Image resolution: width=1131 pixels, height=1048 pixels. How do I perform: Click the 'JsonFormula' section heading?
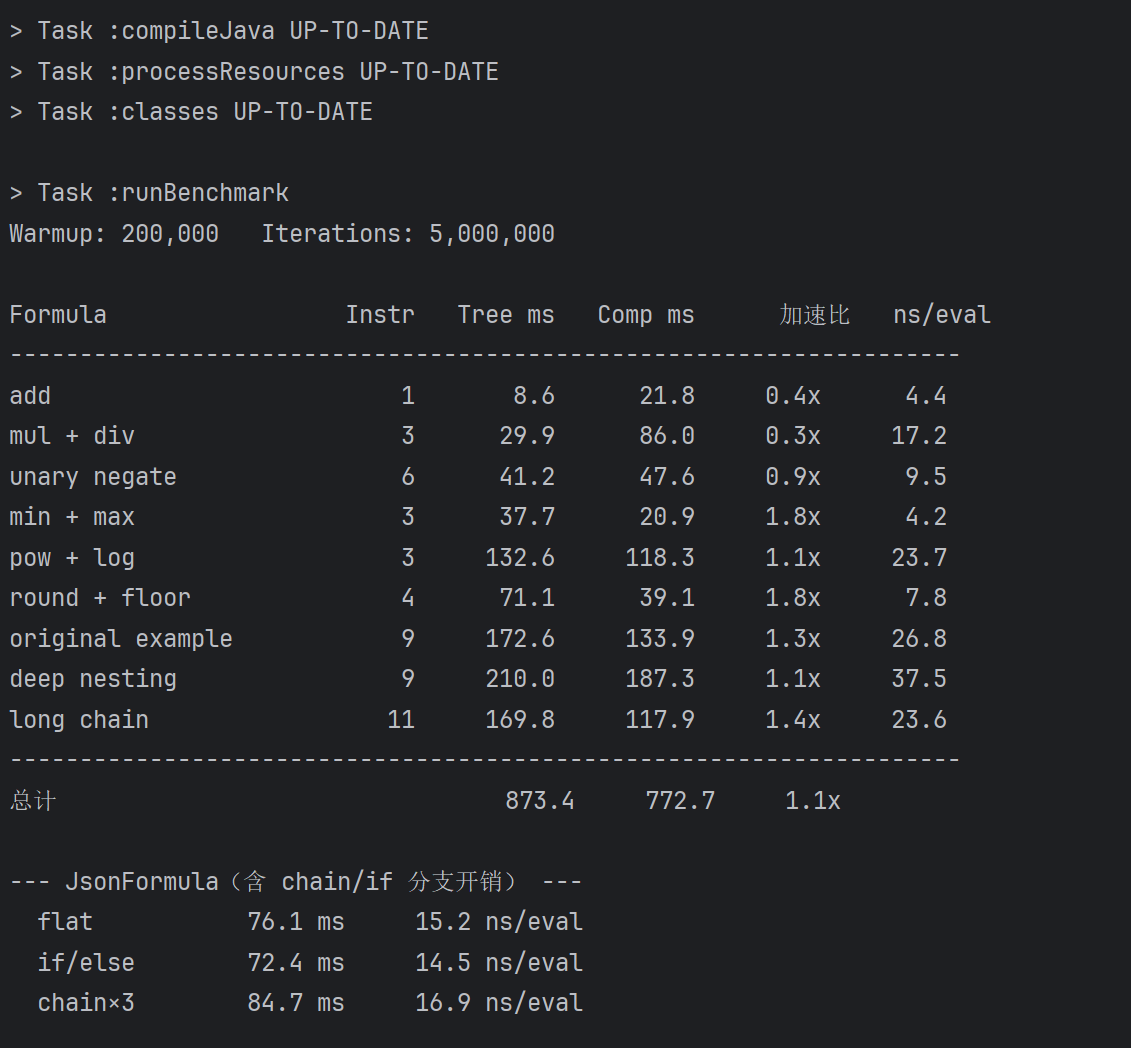(x=141, y=882)
